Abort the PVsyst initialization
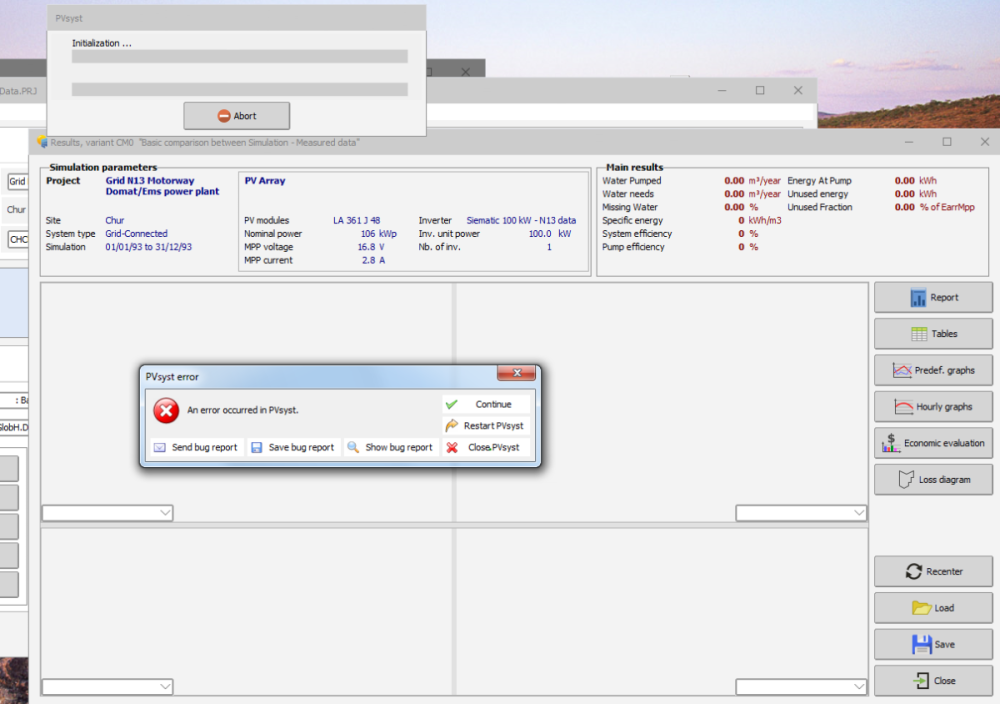This screenshot has height=704, width=1000. coord(236,116)
